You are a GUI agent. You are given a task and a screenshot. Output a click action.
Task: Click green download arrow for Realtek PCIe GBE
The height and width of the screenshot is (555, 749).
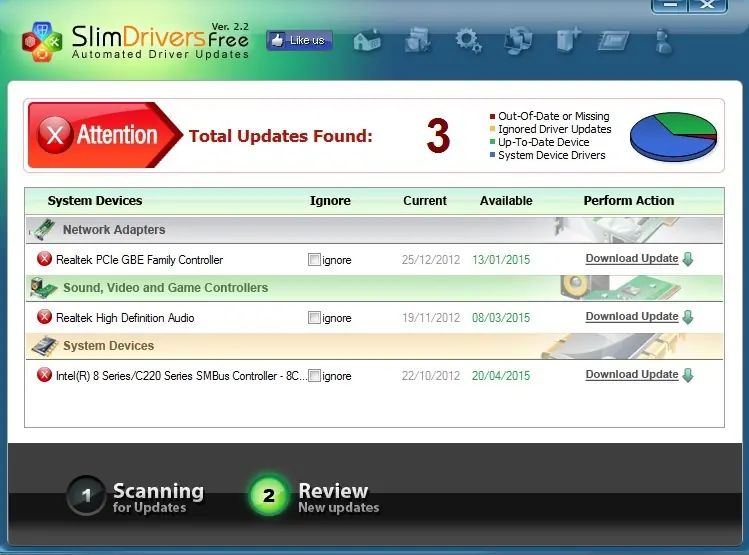(x=688, y=259)
